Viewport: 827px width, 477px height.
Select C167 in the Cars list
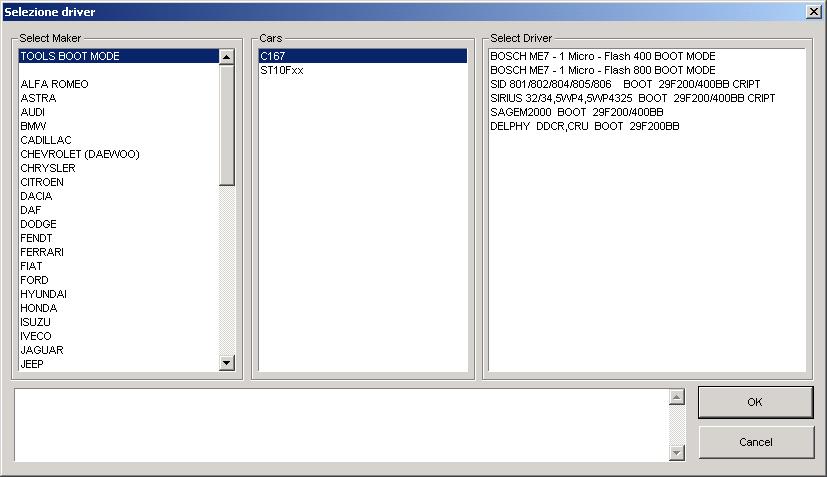363,56
